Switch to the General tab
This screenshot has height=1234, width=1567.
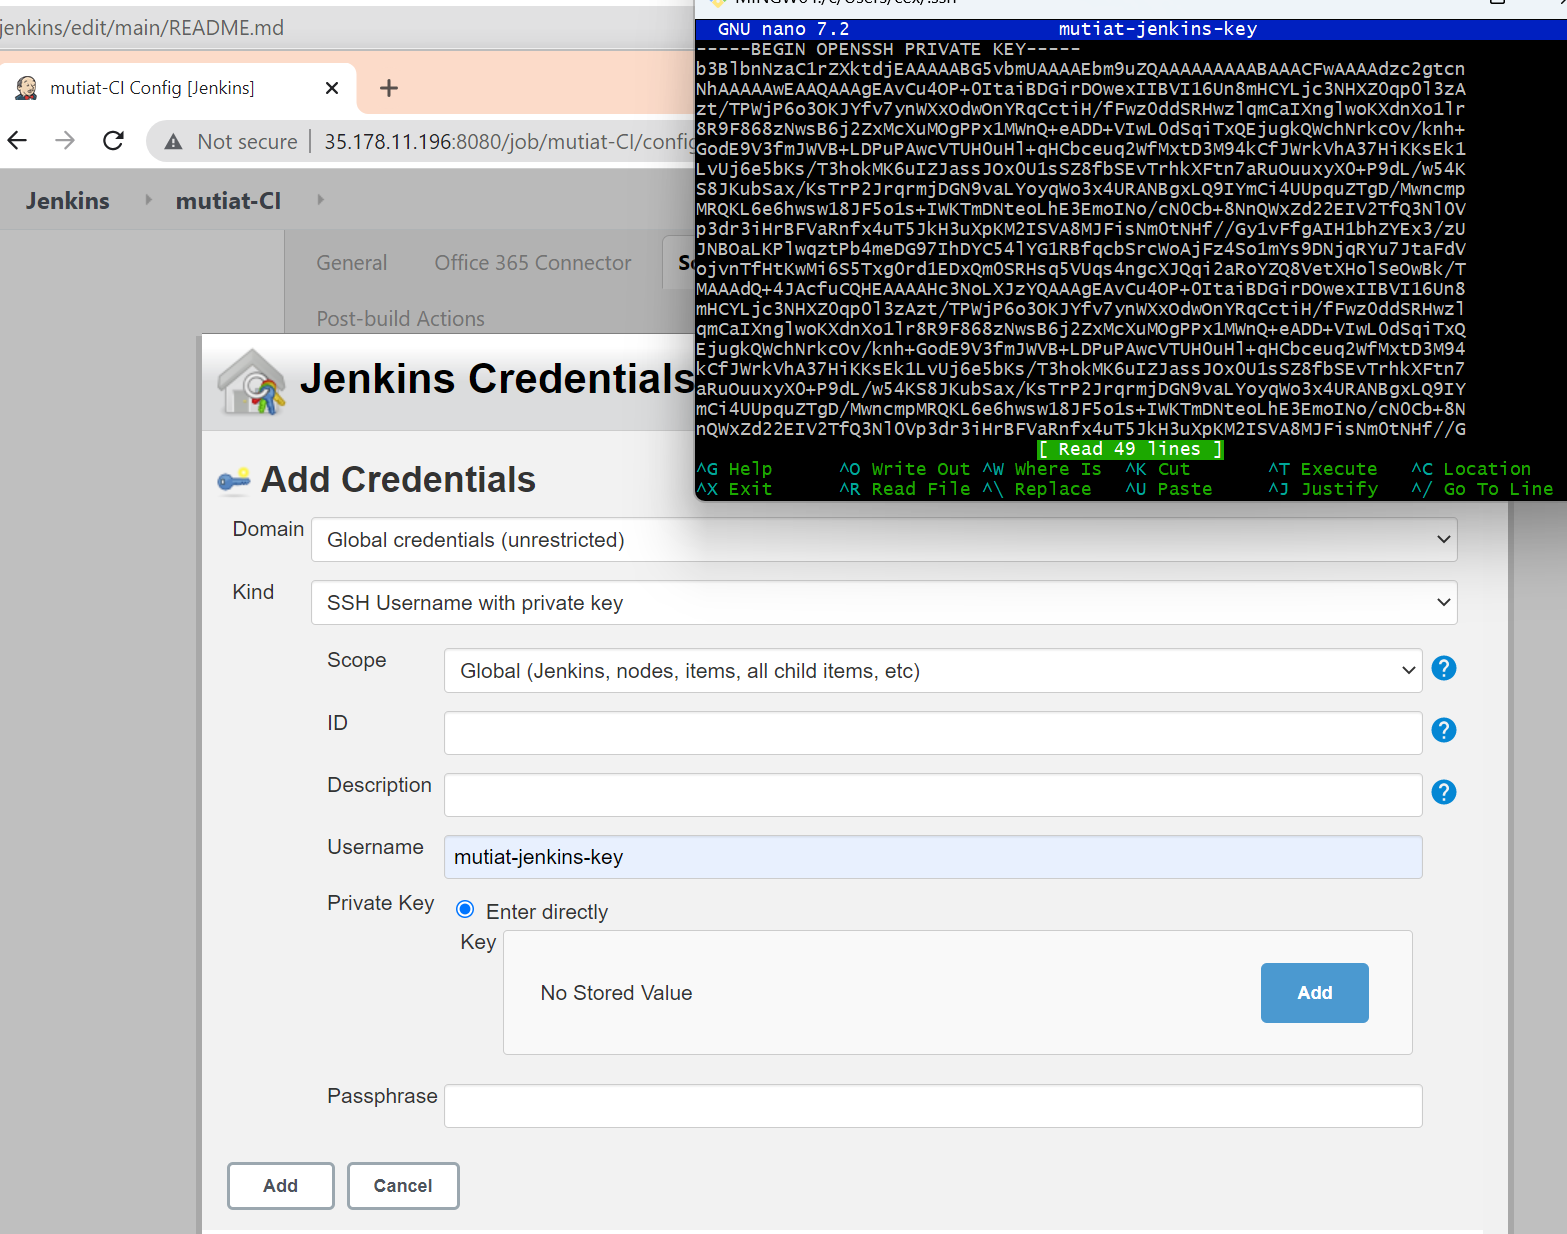click(351, 262)
